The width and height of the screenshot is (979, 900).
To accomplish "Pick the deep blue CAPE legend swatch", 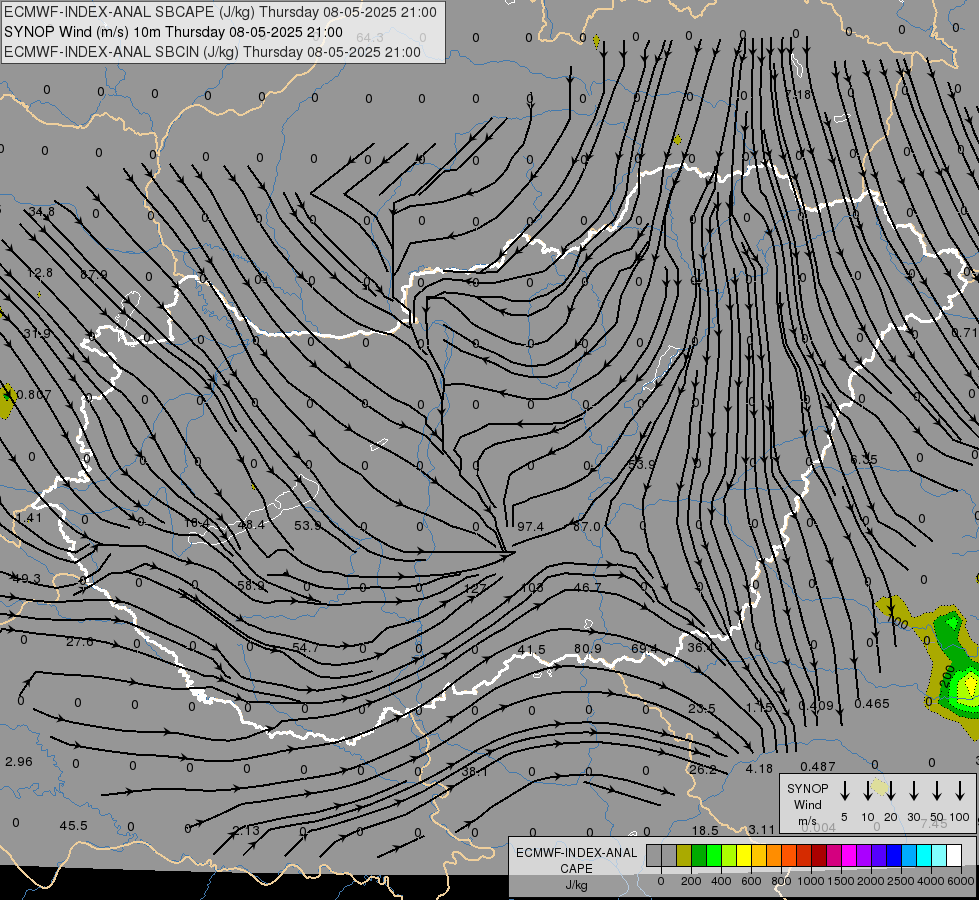I will pyautogui.click(x=893, y=856).
